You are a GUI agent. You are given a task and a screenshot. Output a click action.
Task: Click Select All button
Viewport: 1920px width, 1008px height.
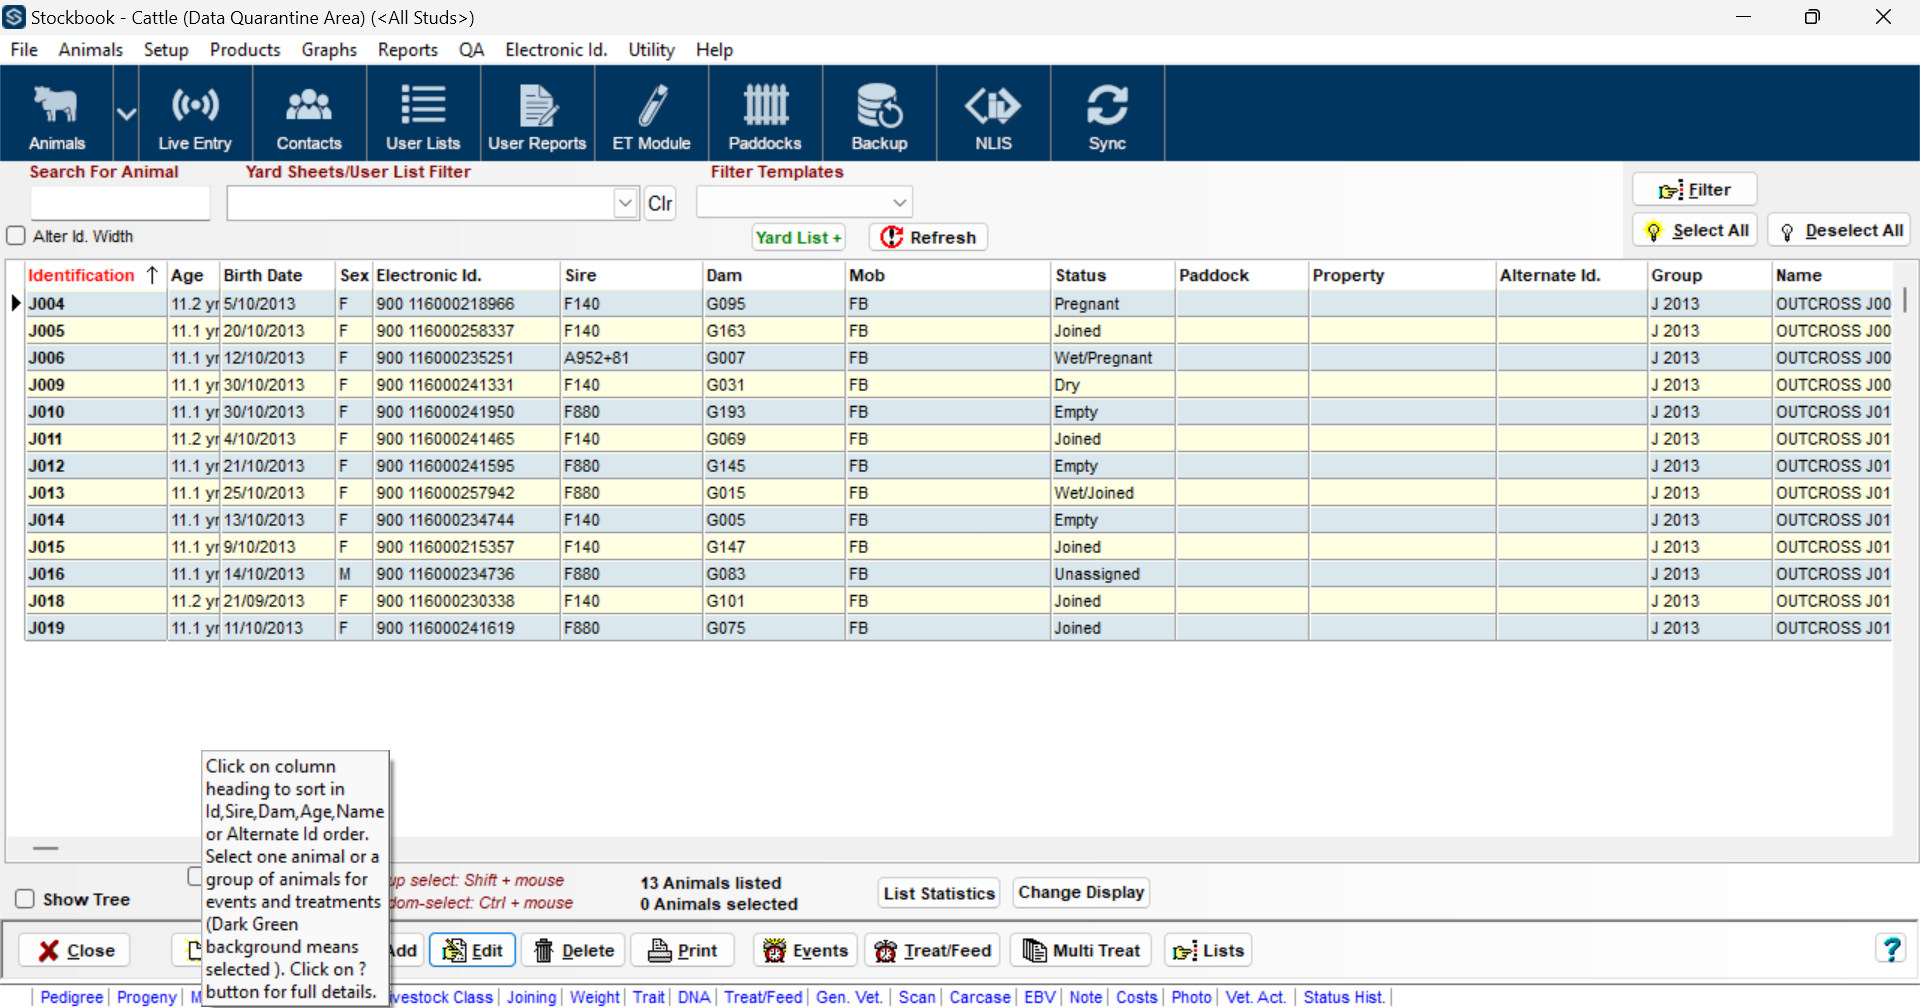pyautogui.click(x=1694, y=231)
